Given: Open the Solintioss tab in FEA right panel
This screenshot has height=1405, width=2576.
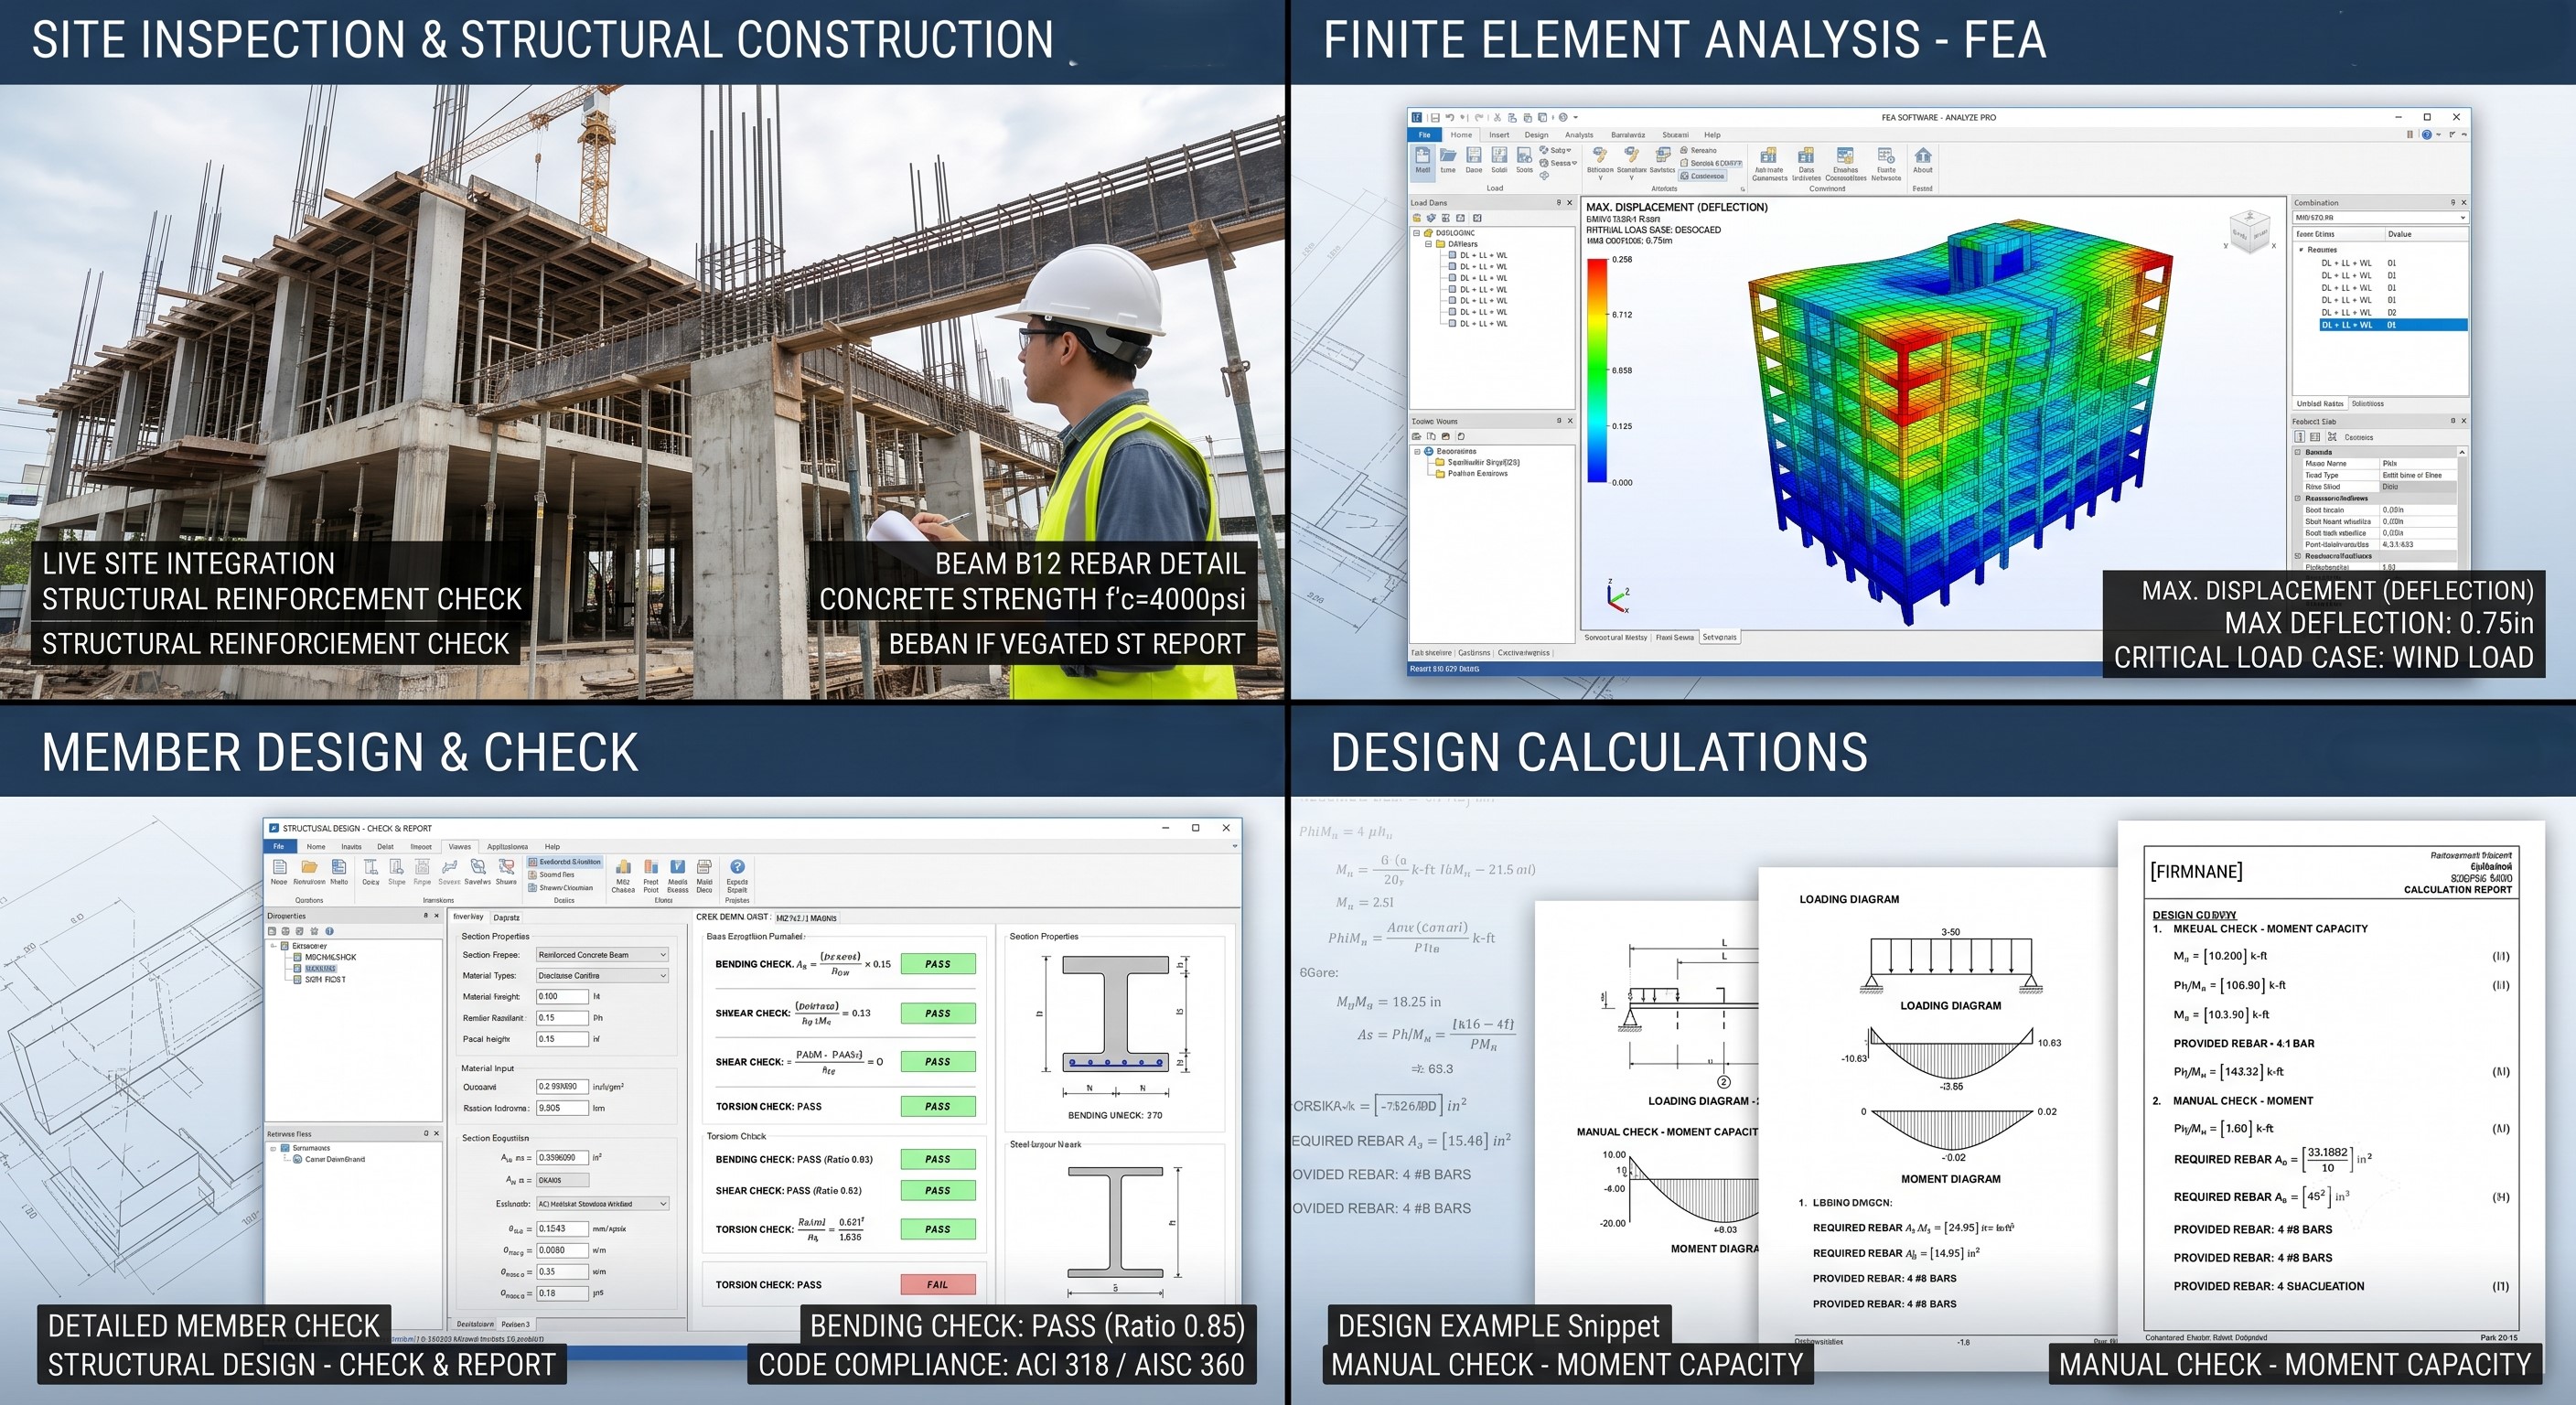Looking at the screenshot, I should coord(2367,404).
